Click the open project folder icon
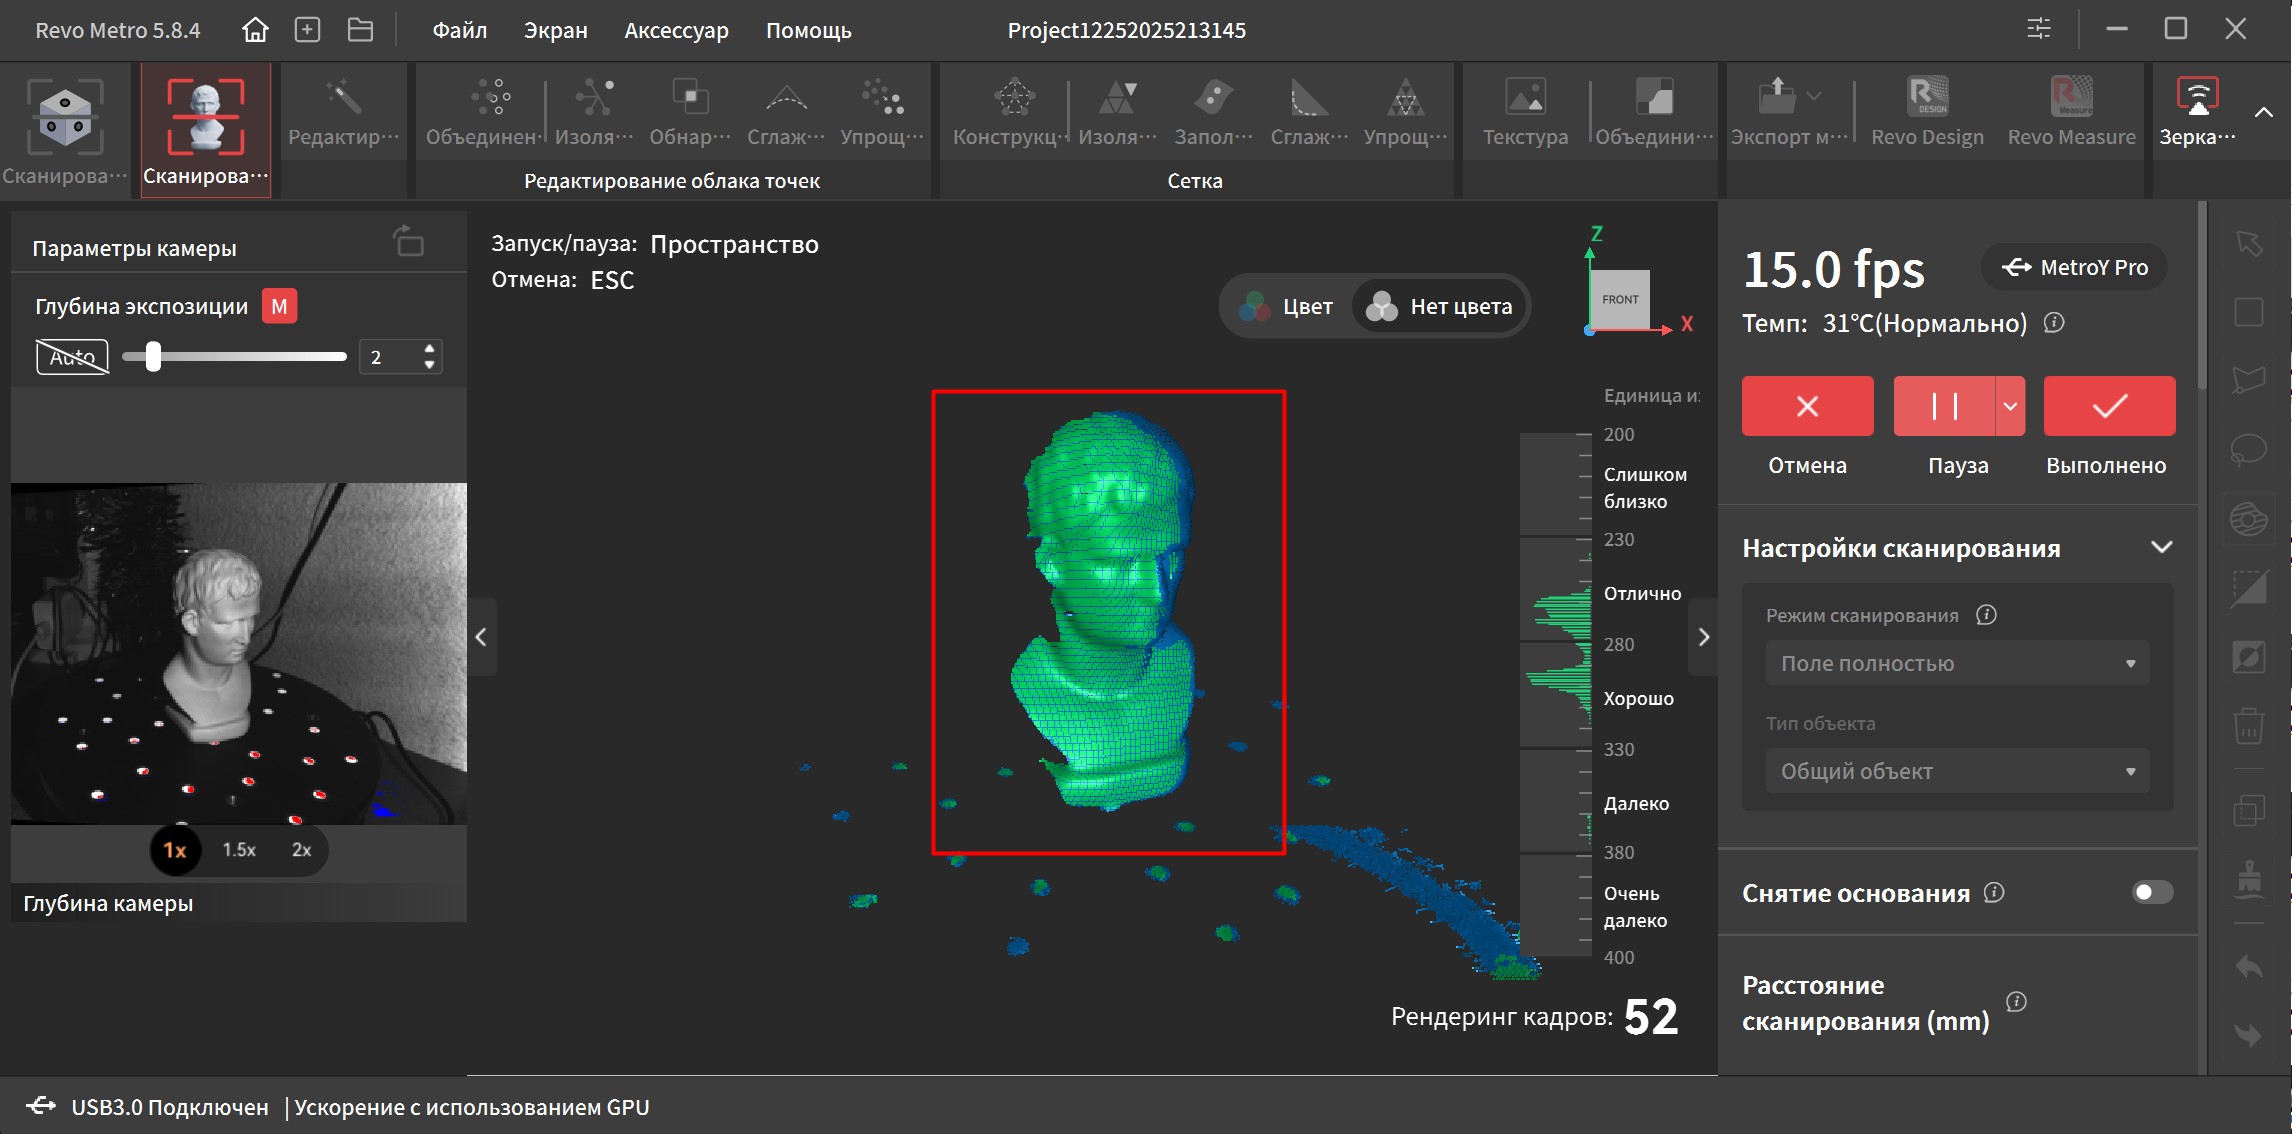This screenshot has height=1134, width=2292. pyautogui.click(x=360, y=30)
